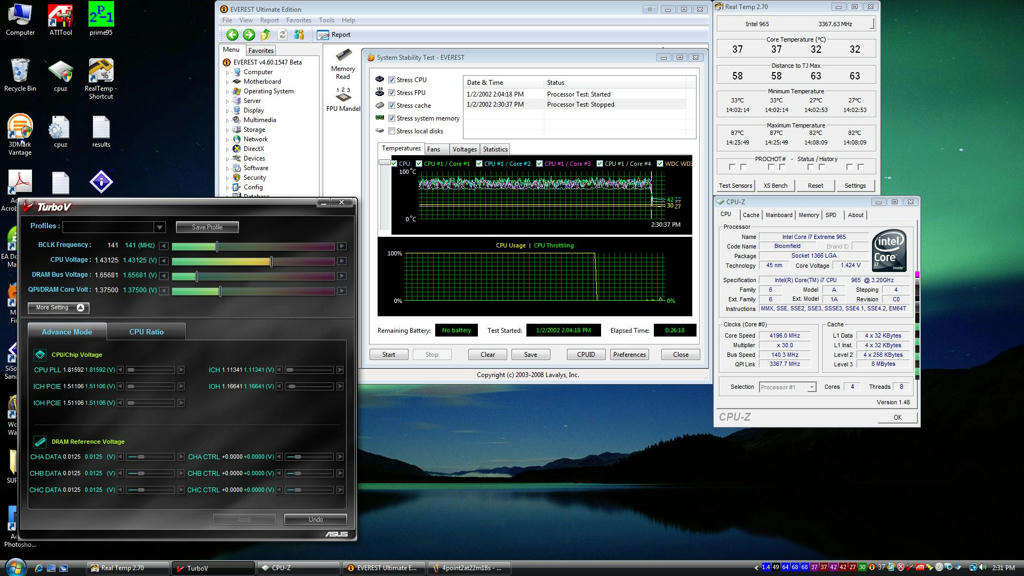The width and height of the screenshot is (1024, 576).
Task: Click the CPU Voltage slider handle
Action: (271, 261)
